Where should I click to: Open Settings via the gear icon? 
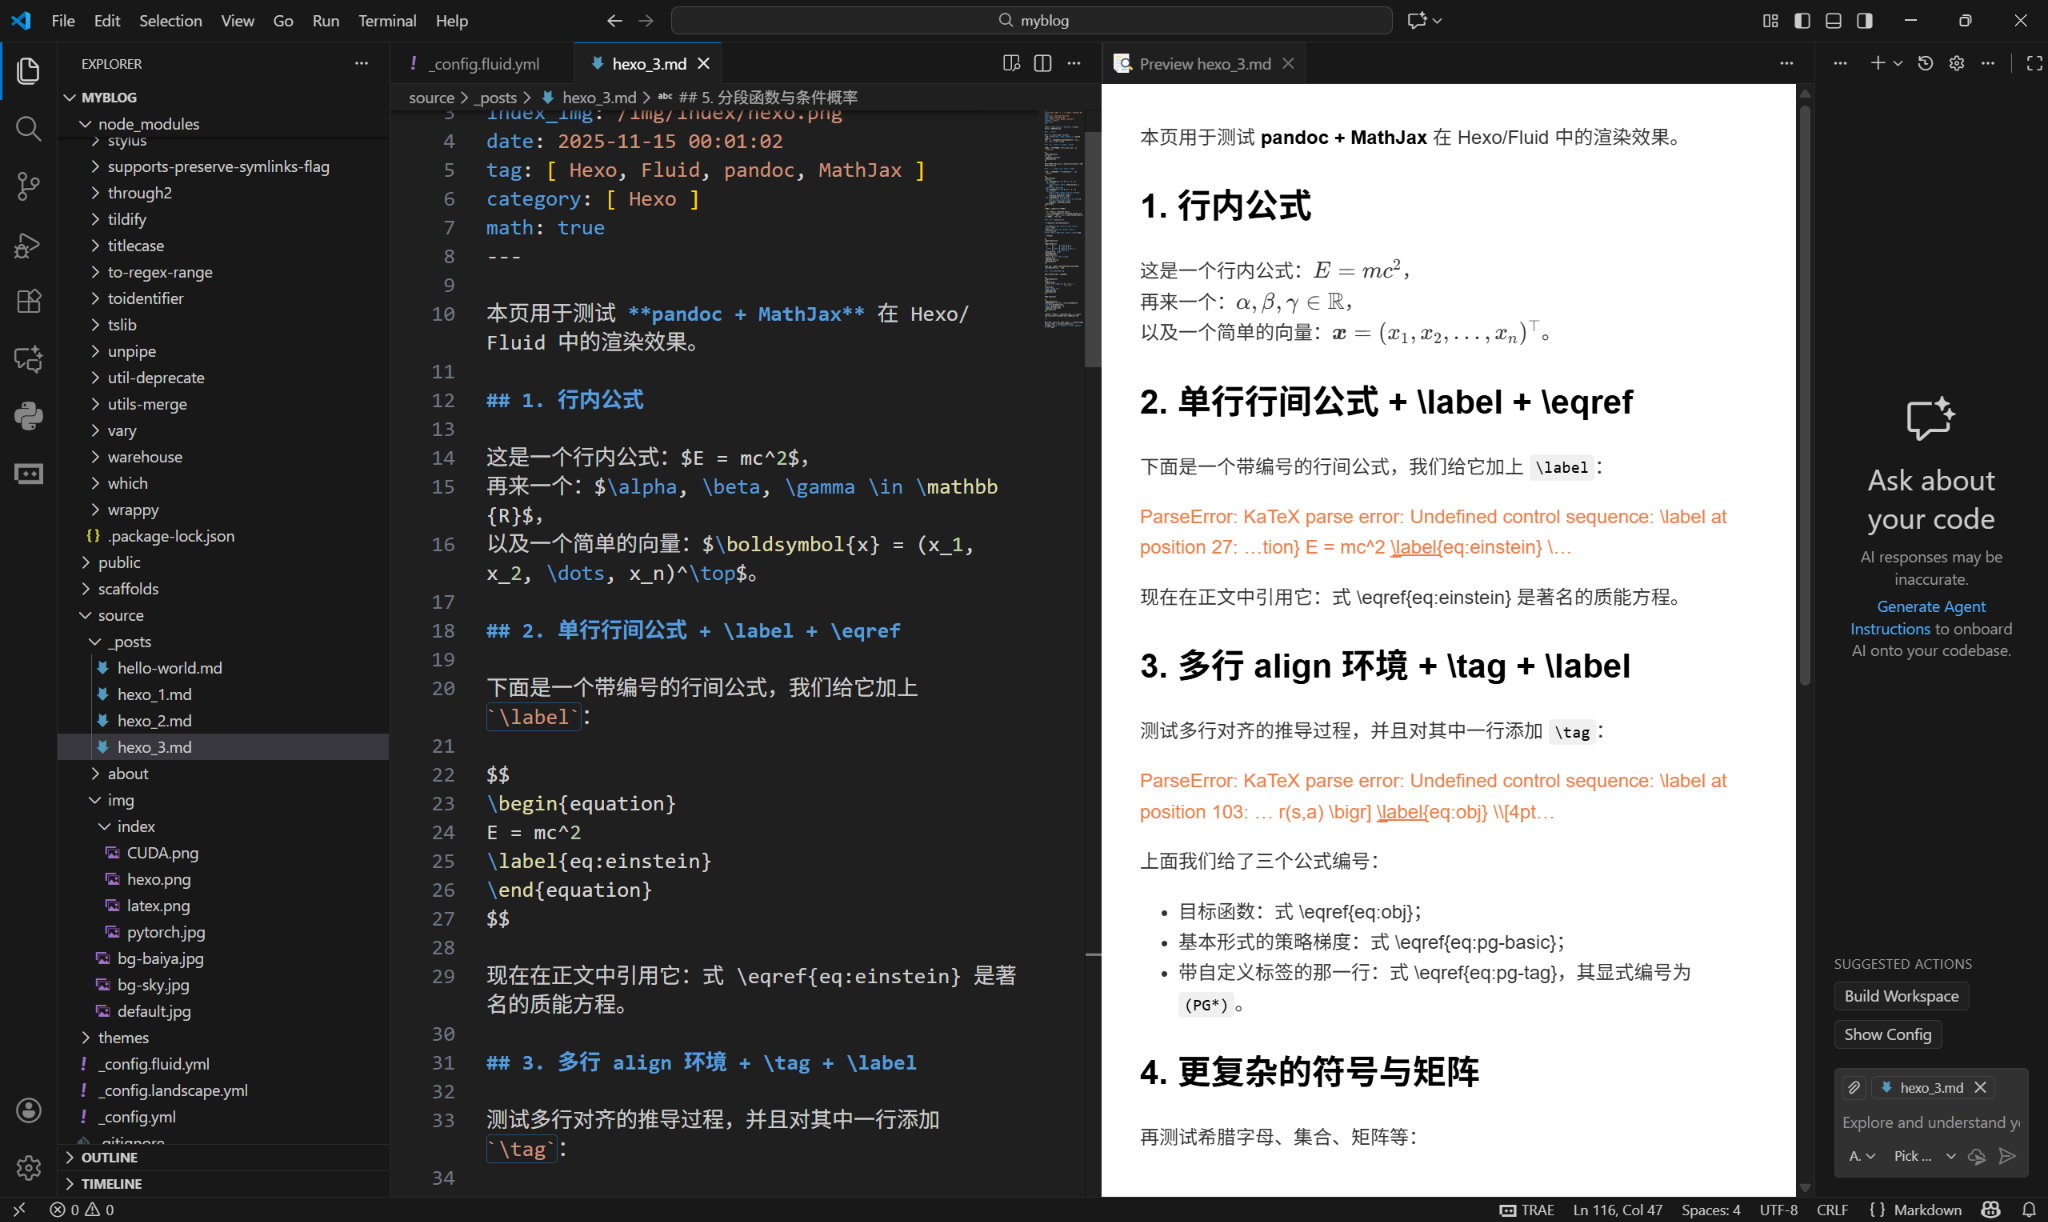[27, 1167]
